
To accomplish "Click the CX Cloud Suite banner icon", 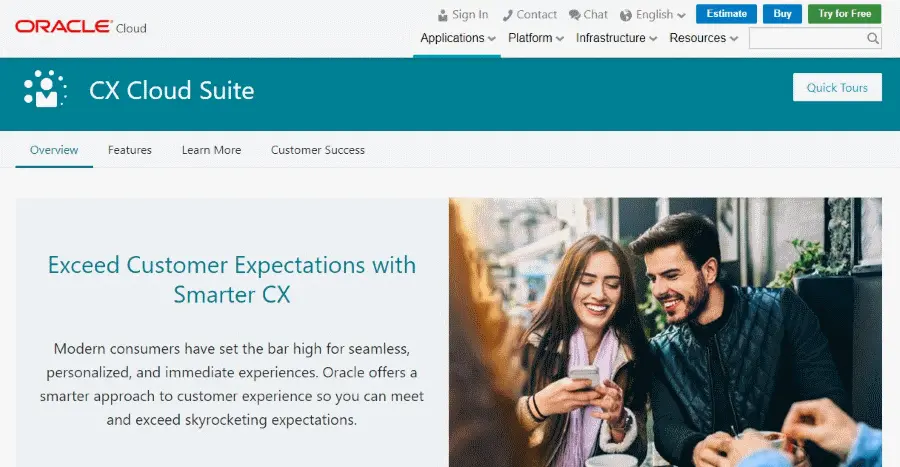I will pos(45,89).
